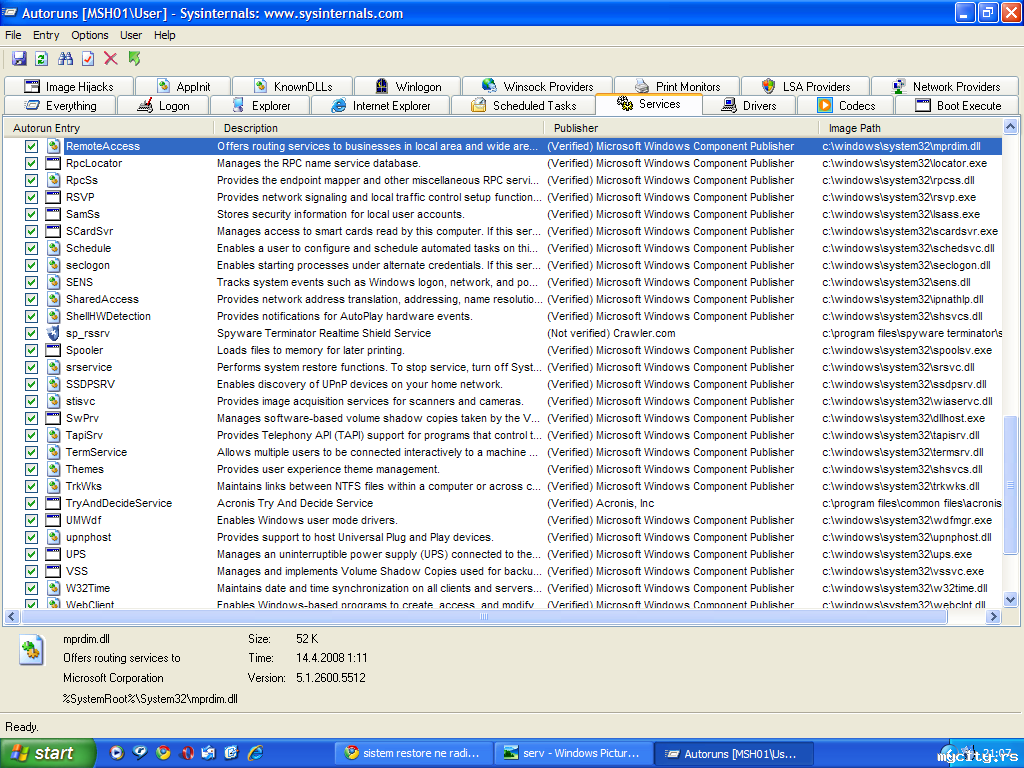Click the stisvc entry icon
The height and width of the screenshot is (768, 1024).
[53, 401]
